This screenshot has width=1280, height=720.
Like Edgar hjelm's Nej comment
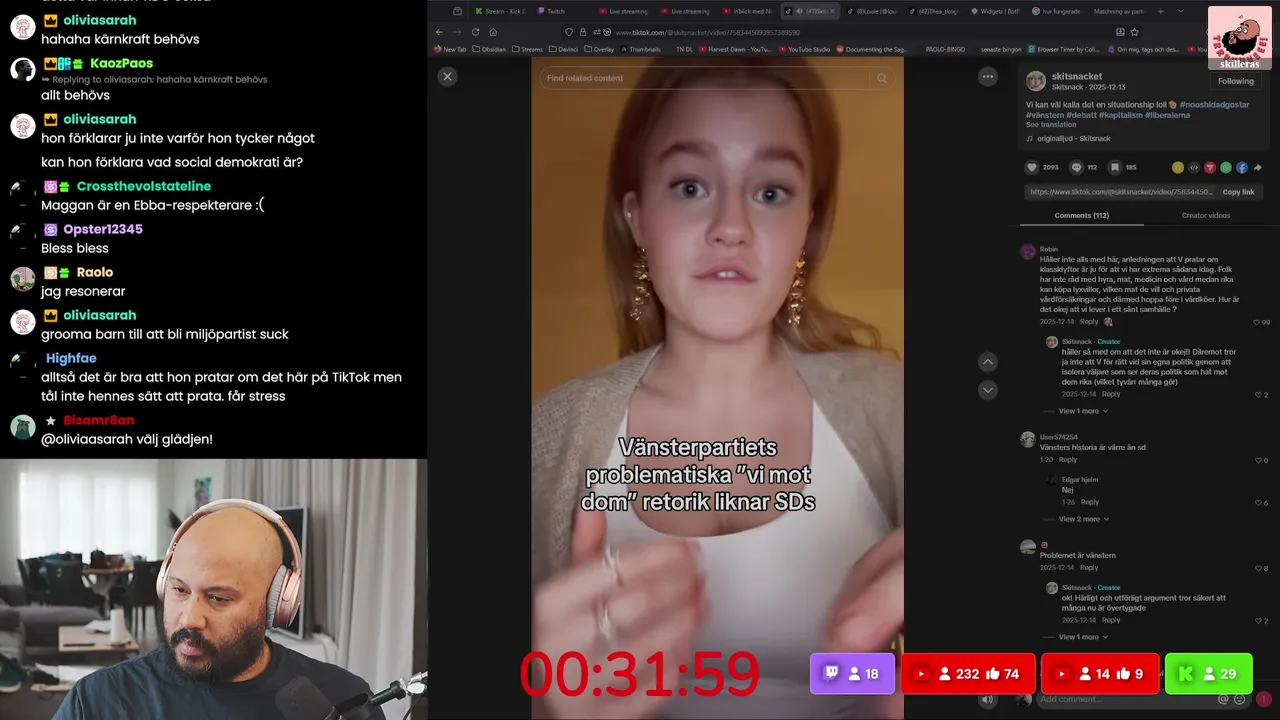tap(1258, 502)
